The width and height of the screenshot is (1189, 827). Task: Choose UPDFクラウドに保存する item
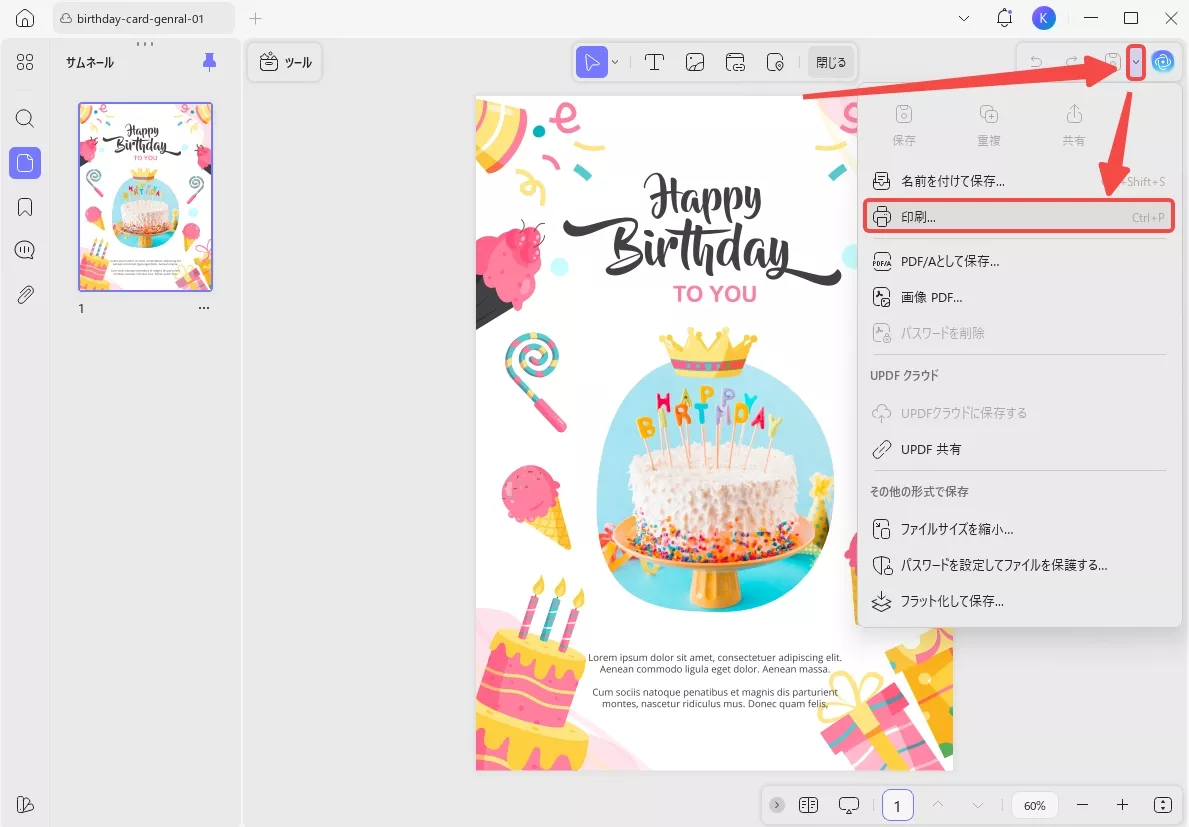1018,413
